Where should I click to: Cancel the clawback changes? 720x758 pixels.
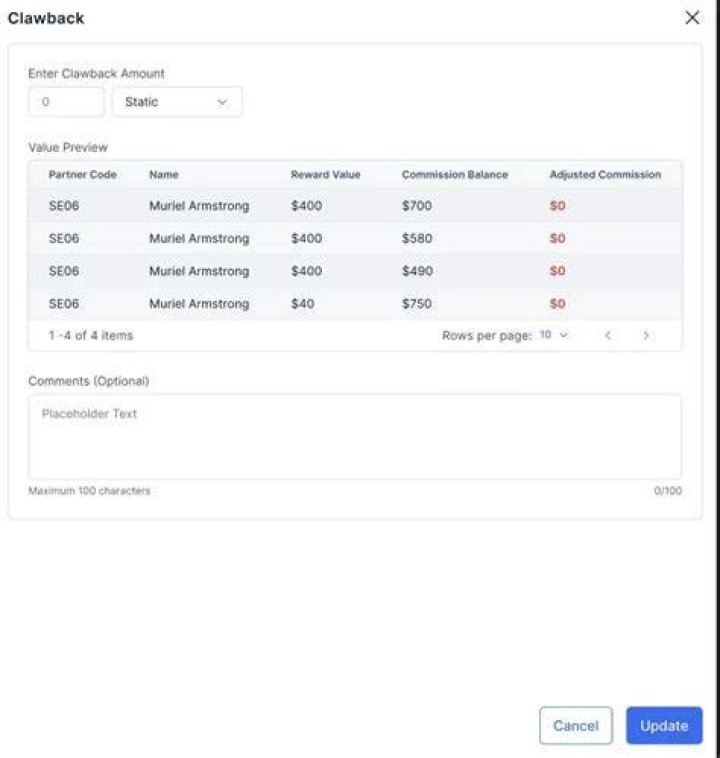pyautogui.click(x=576, y=725)
